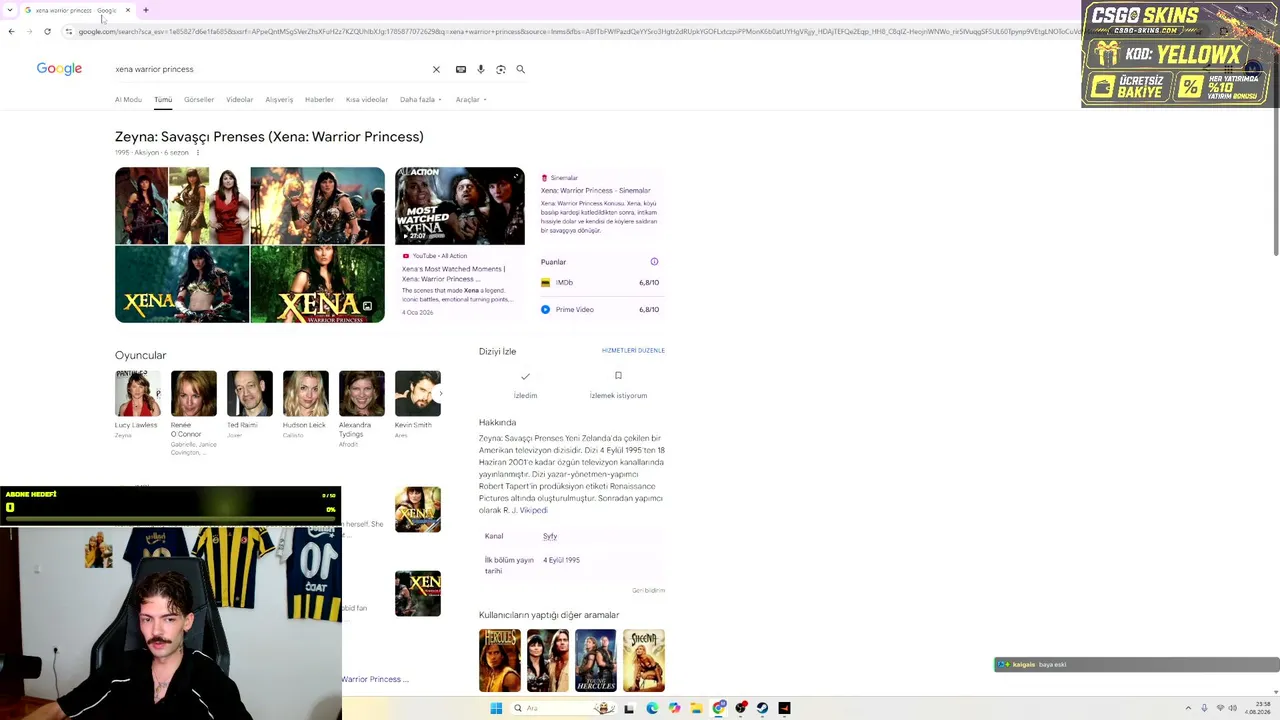Image resolution: width=1280 pixels, height=720 pixels.
Task: Select the Tümü results tab
Action: (x=163, y=100)
